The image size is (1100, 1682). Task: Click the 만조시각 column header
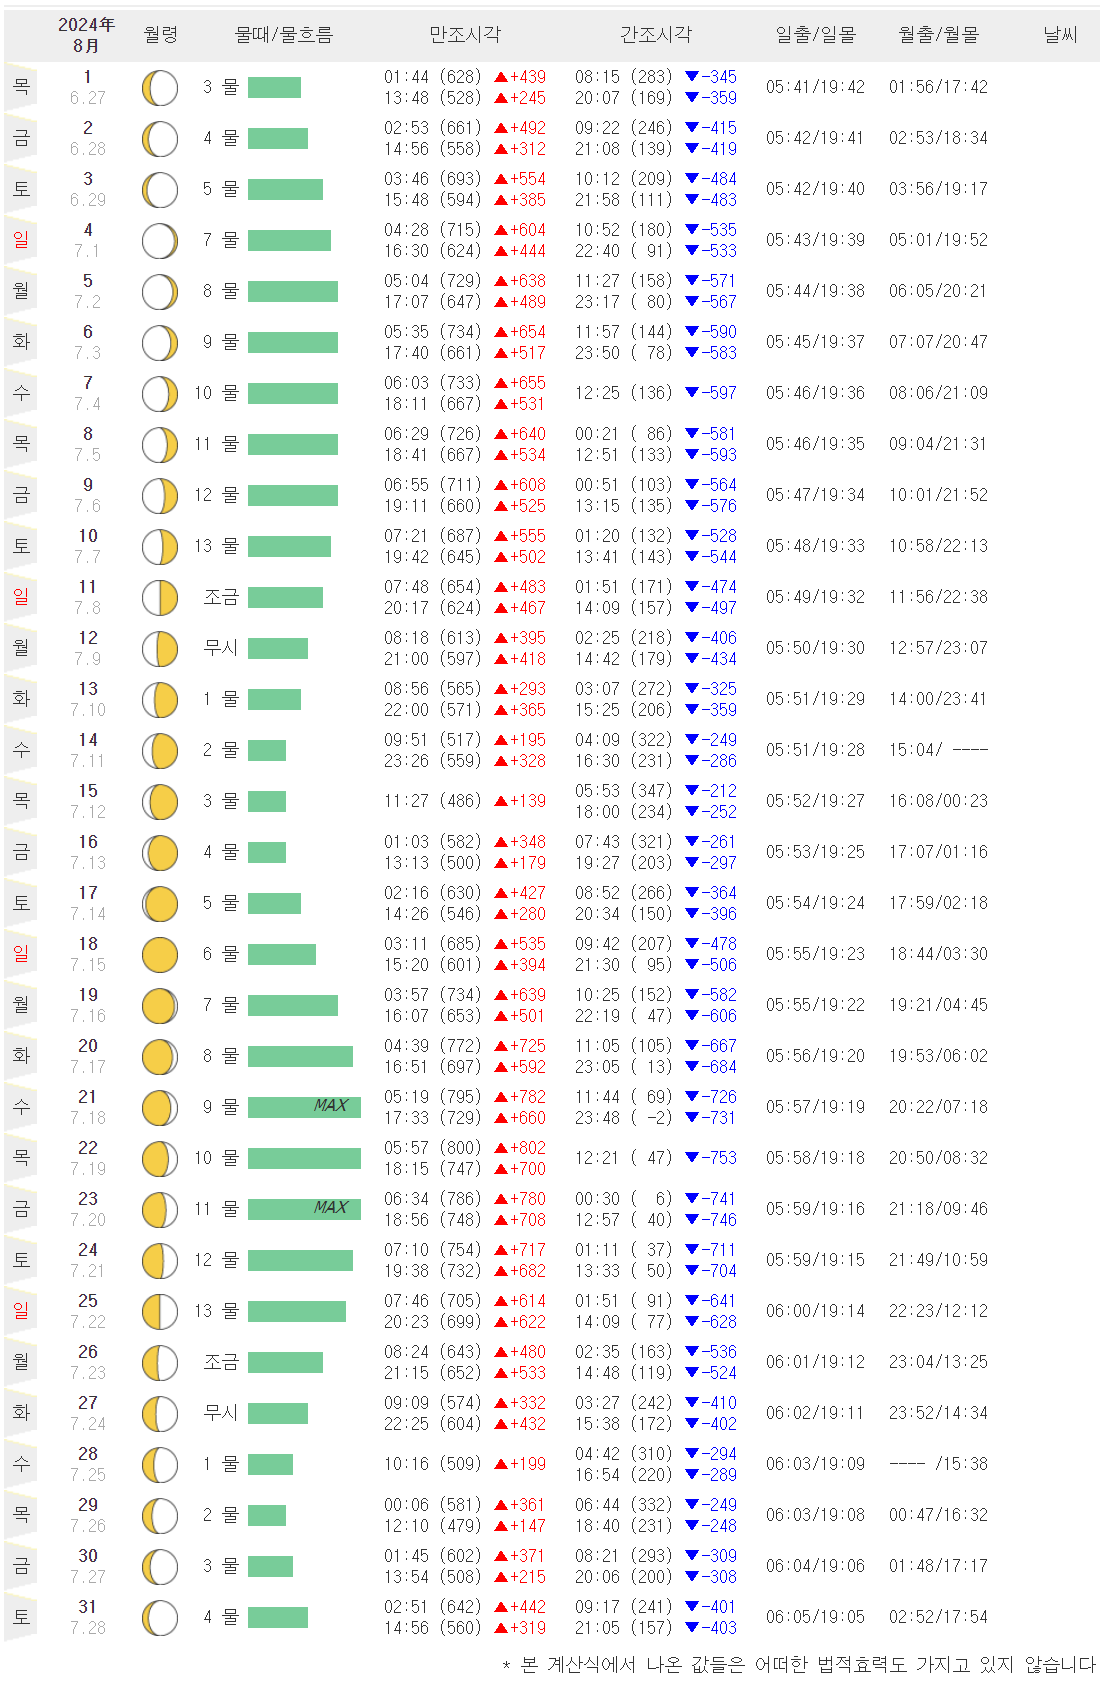coord(464,35)
